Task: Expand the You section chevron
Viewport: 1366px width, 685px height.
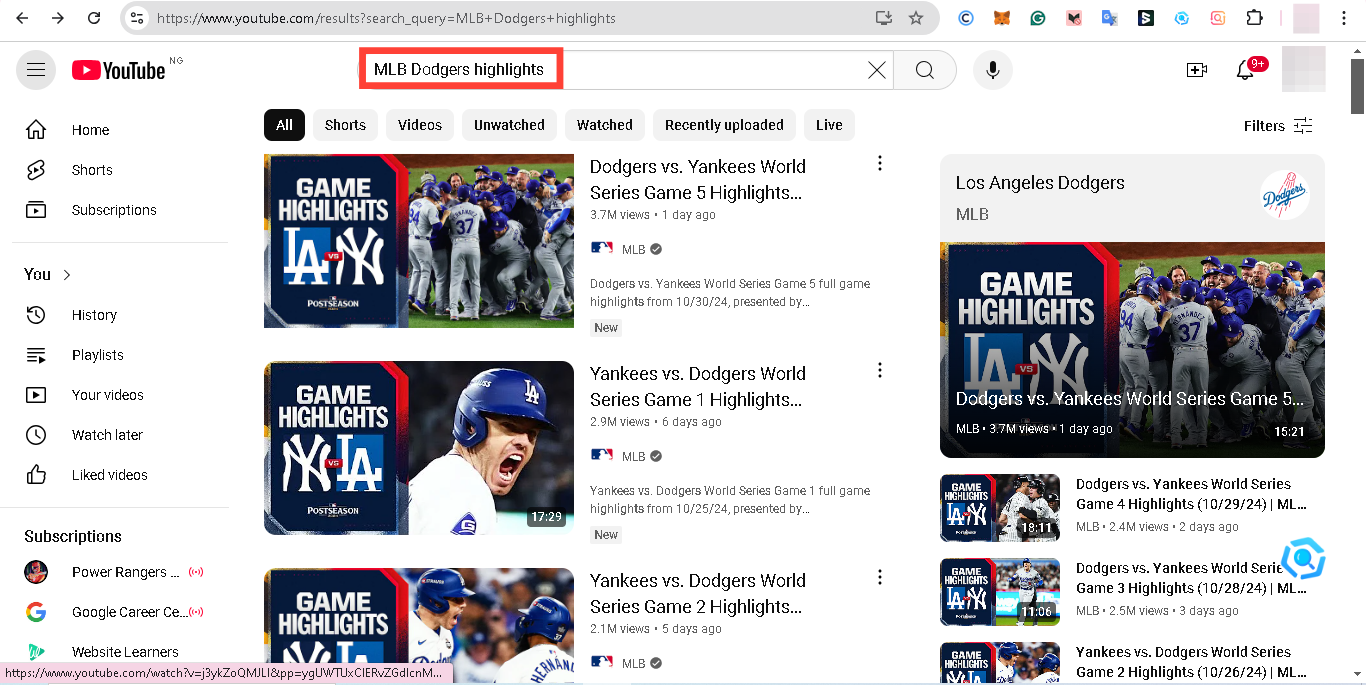Action: pos(67,275)
